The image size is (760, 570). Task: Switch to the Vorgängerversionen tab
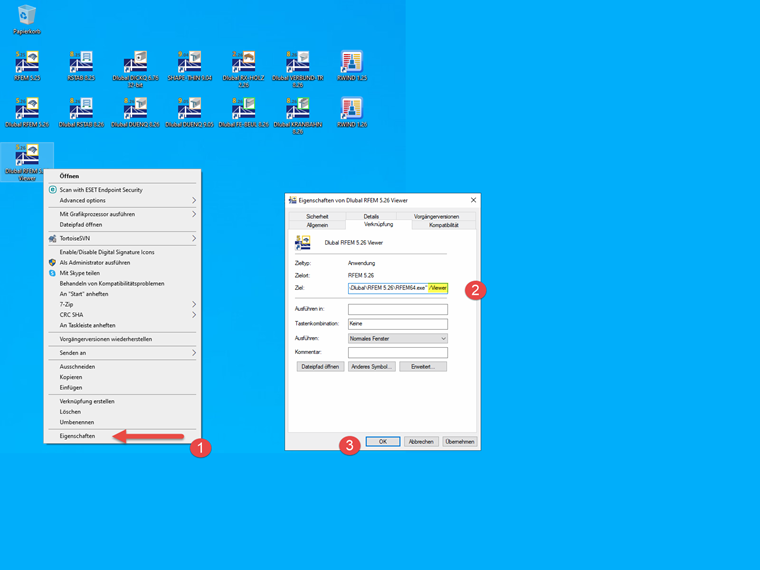436,216
